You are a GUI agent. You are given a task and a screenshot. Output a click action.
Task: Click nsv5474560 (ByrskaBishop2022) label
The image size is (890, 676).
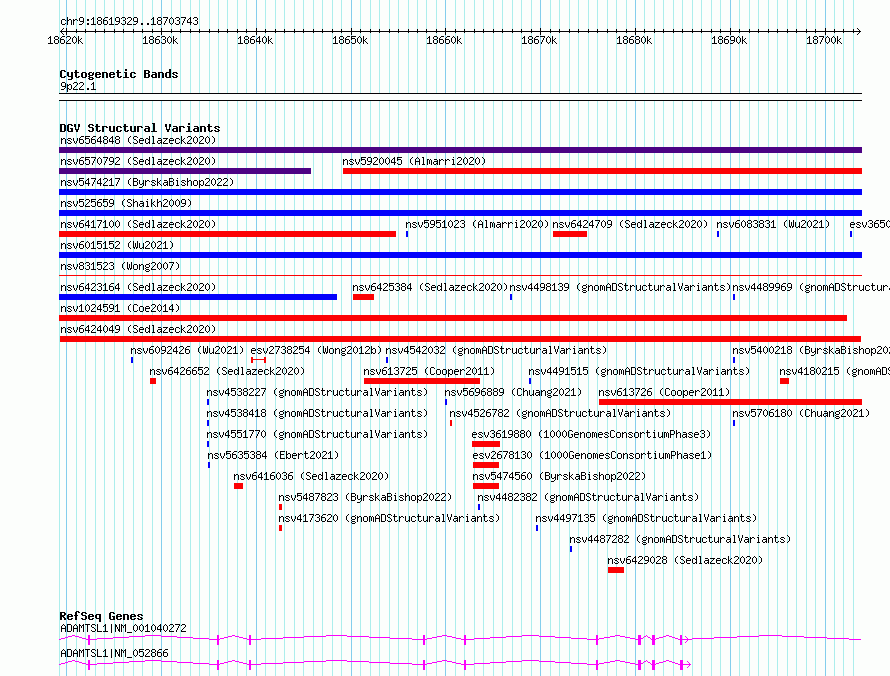pyautogui.click(x=559, y=476)
